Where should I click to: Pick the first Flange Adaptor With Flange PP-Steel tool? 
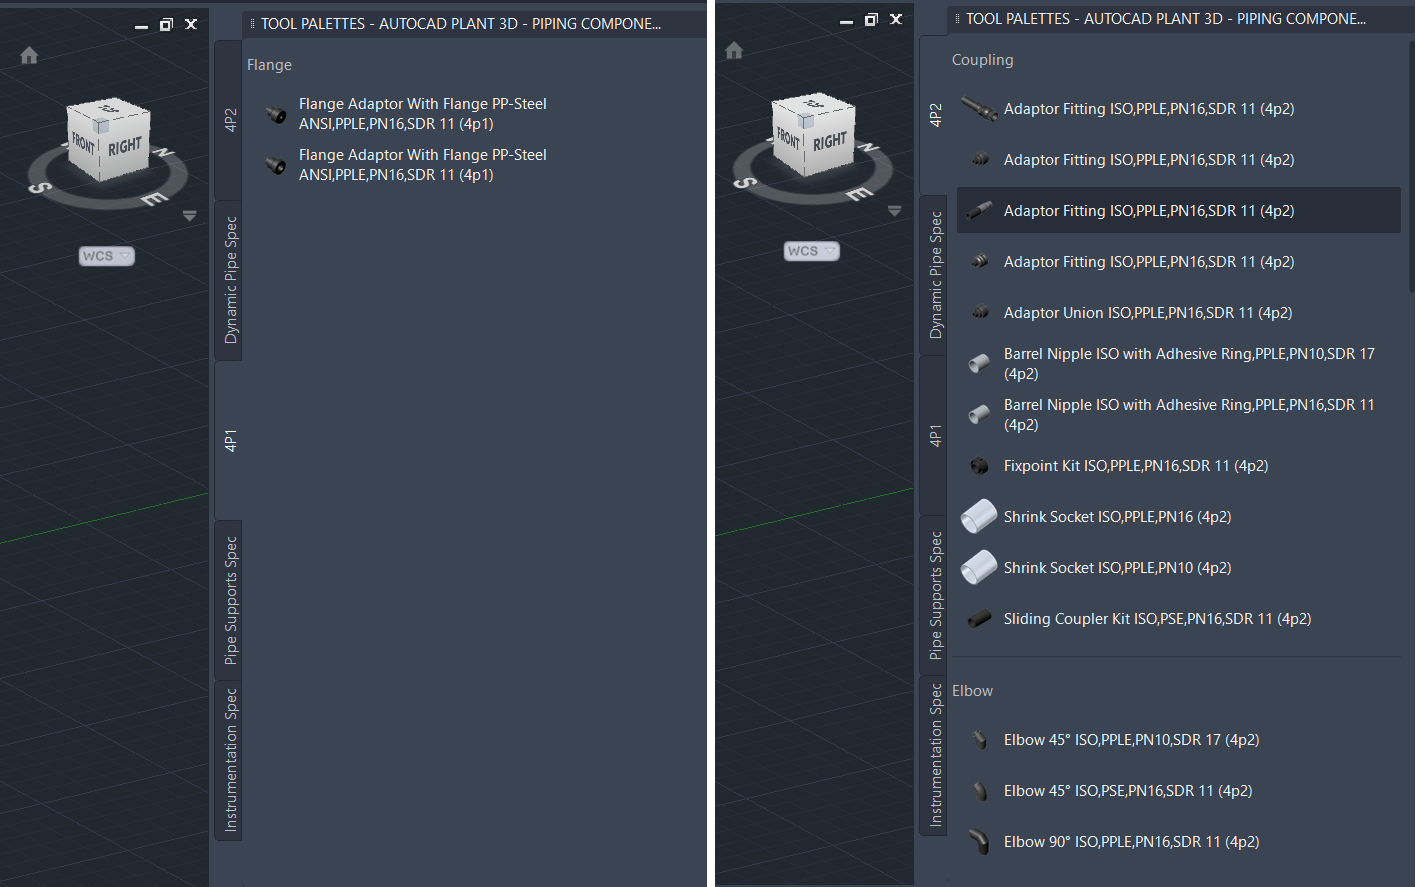pyautogui.click(x=406, y=114)
